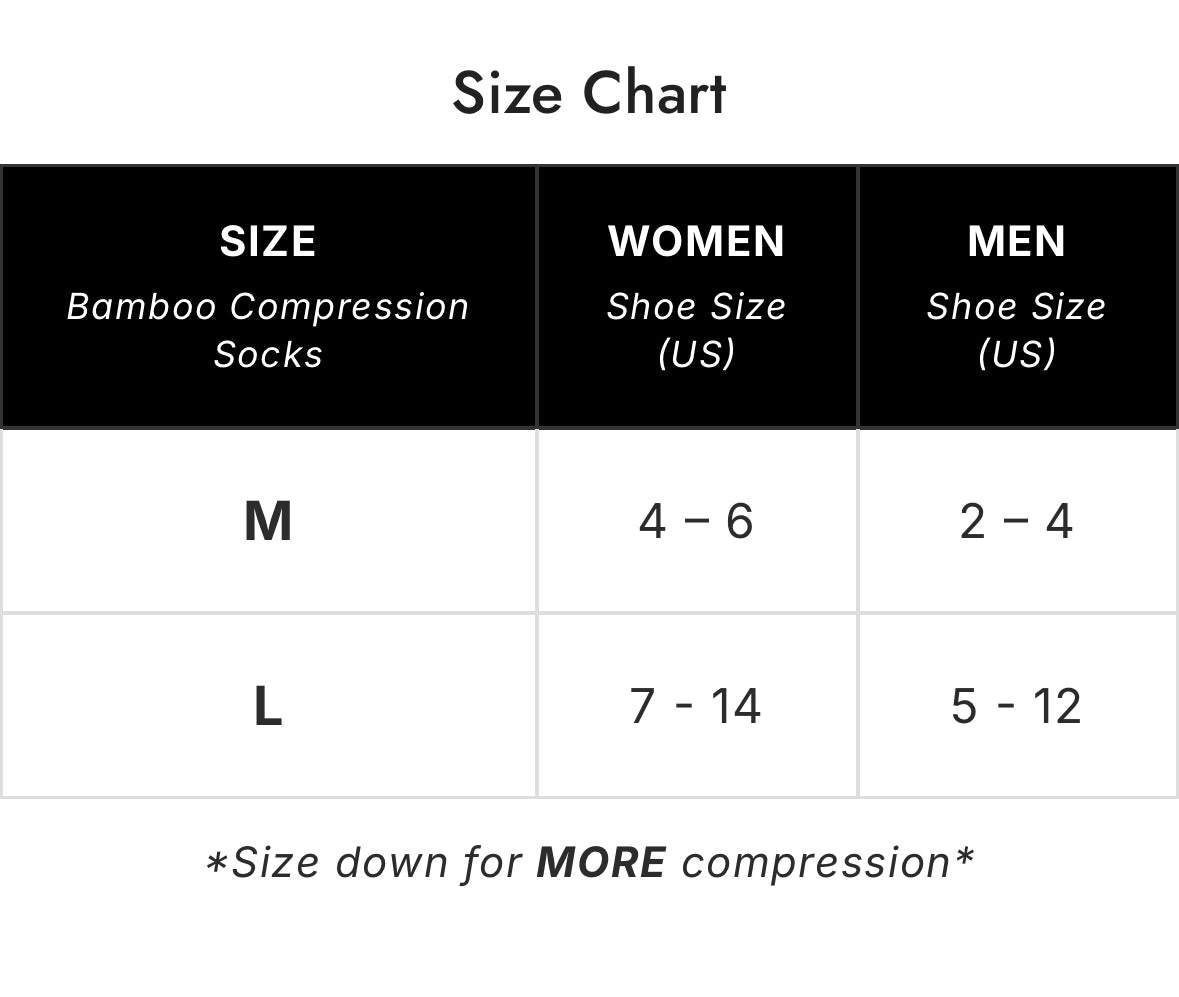Screen dimensions: 1179x997
Task: Select the SIZE column header
Action: coord(268,241)
